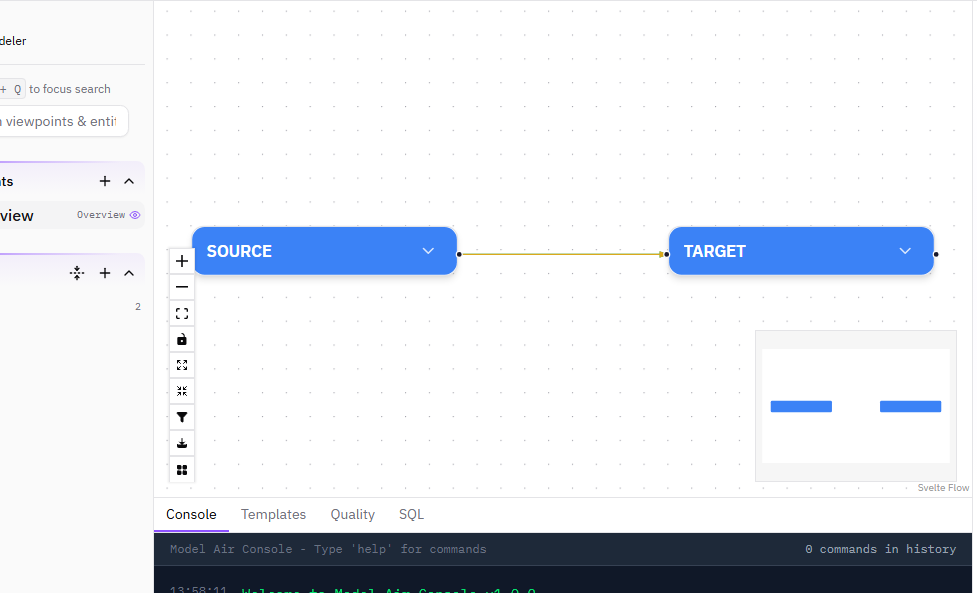Click the minimap overview panel
Viewport: 977px width, 593px height.
855,406
